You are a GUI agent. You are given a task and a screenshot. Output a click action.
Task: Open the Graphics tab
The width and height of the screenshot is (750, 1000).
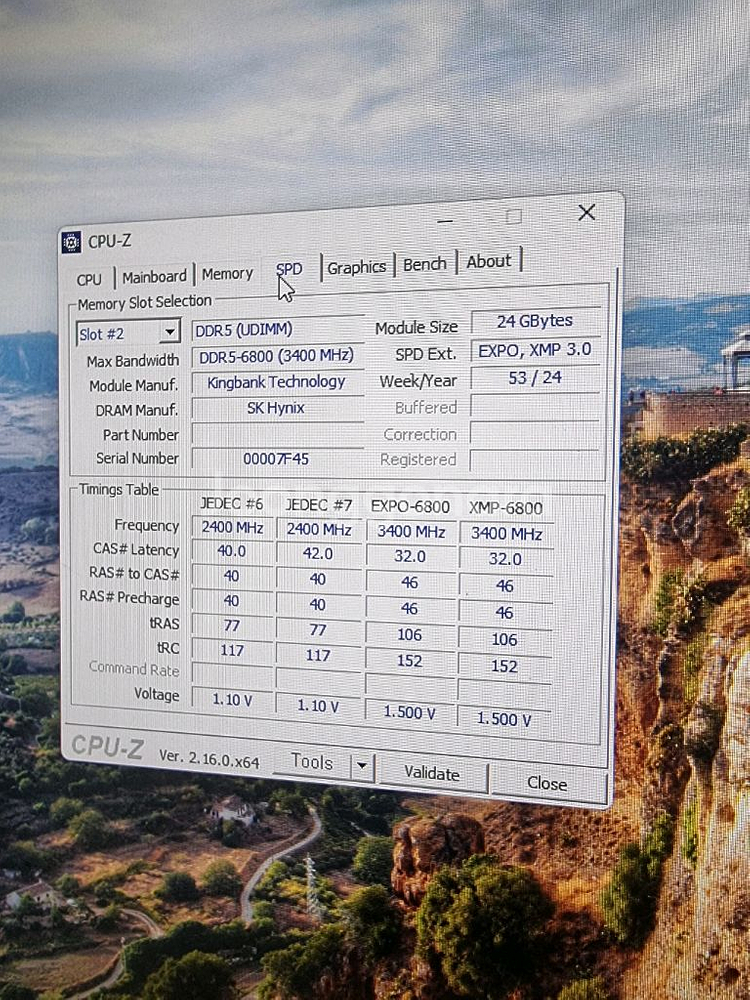[x=357, y=267]
